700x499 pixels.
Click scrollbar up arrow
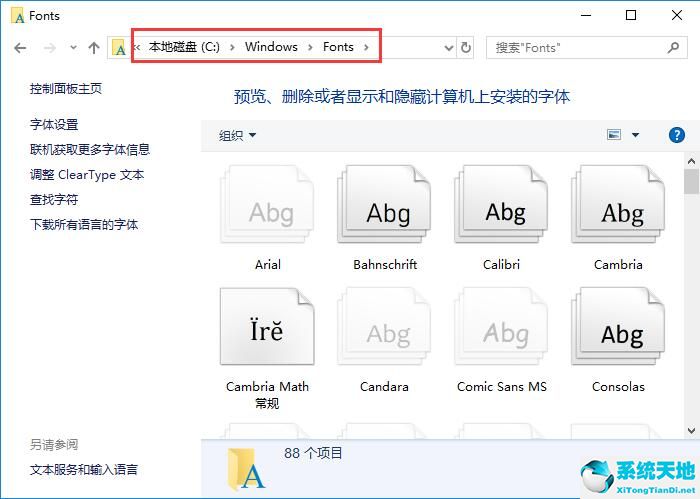[x=692, y=161]
